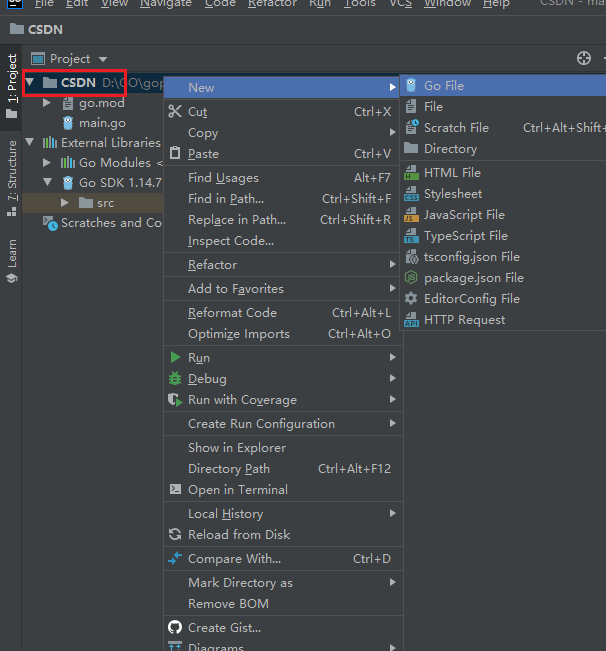606x651 pixels.
Task: Click the package.json nodejs icon
Action: pyautogui.click(x=411, y=277)
